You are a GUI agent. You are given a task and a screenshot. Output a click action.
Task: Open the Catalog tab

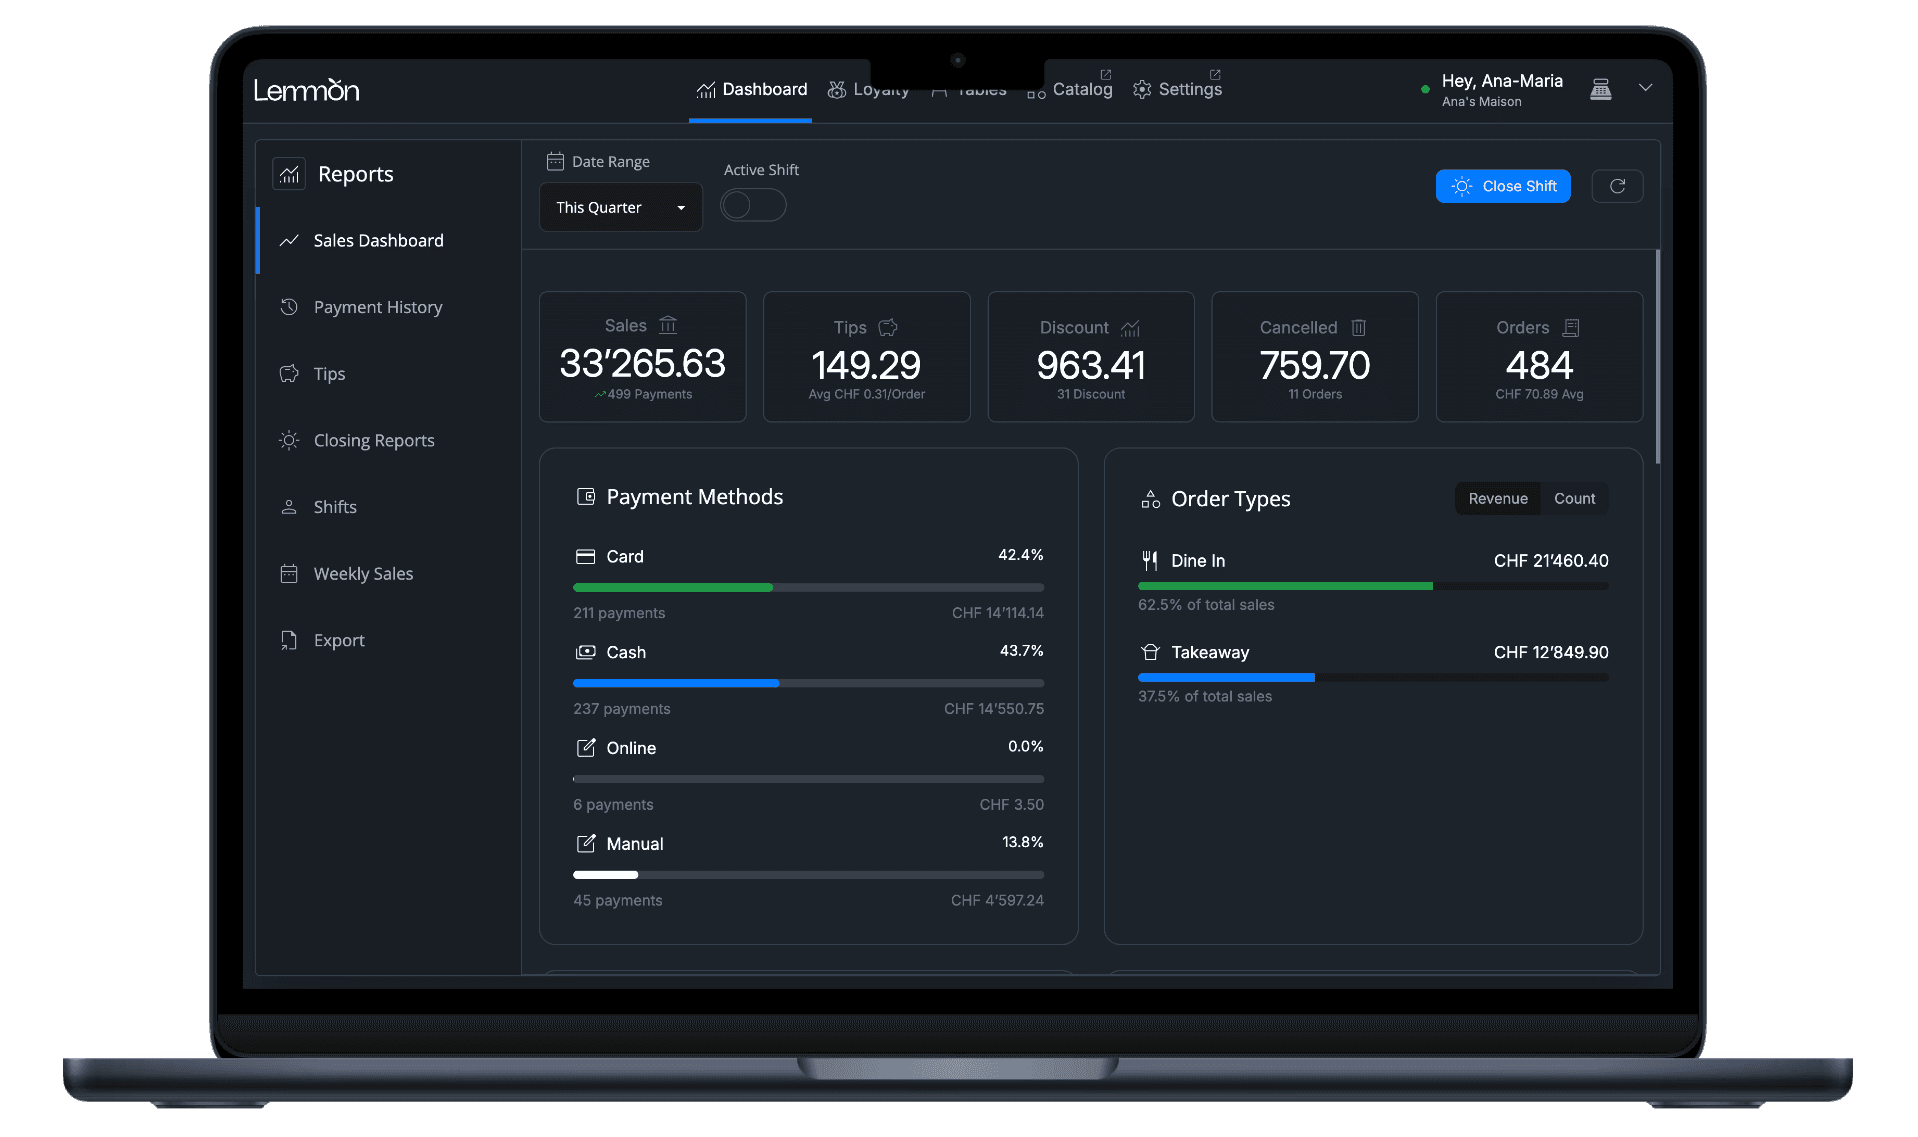(1069, 90)
